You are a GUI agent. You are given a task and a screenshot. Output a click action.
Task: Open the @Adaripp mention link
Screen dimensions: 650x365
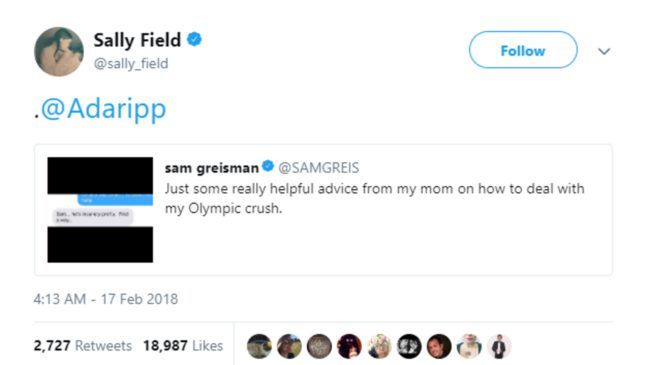[x=103, y=110]
